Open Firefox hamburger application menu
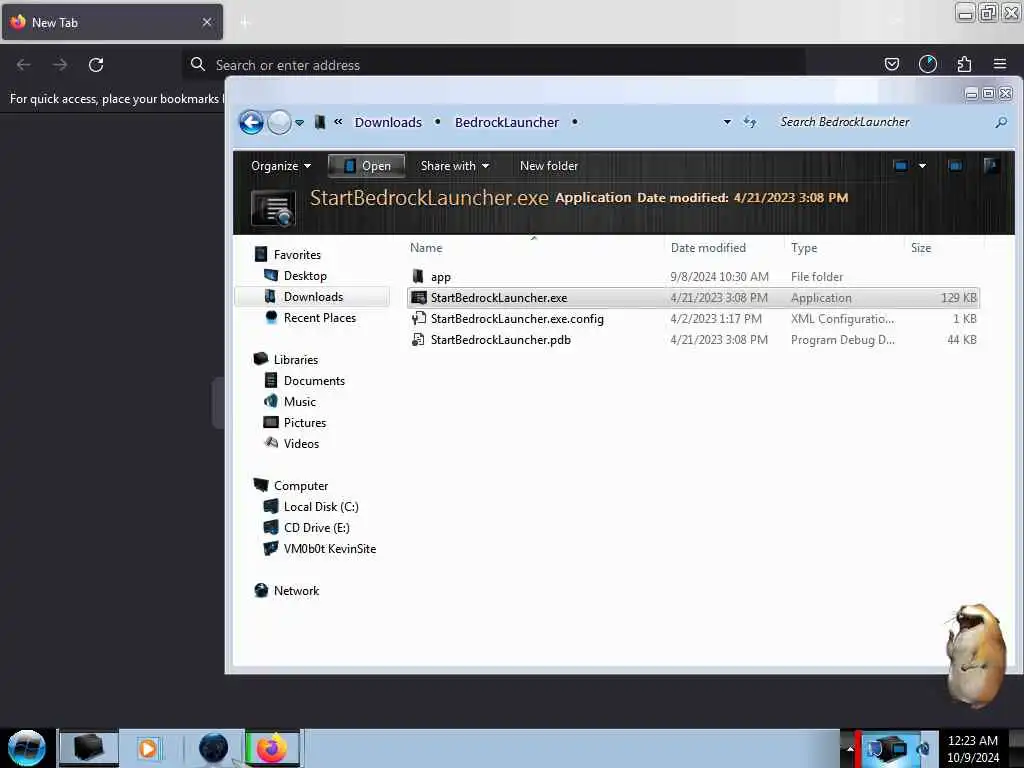 (x=1000, y=64)
